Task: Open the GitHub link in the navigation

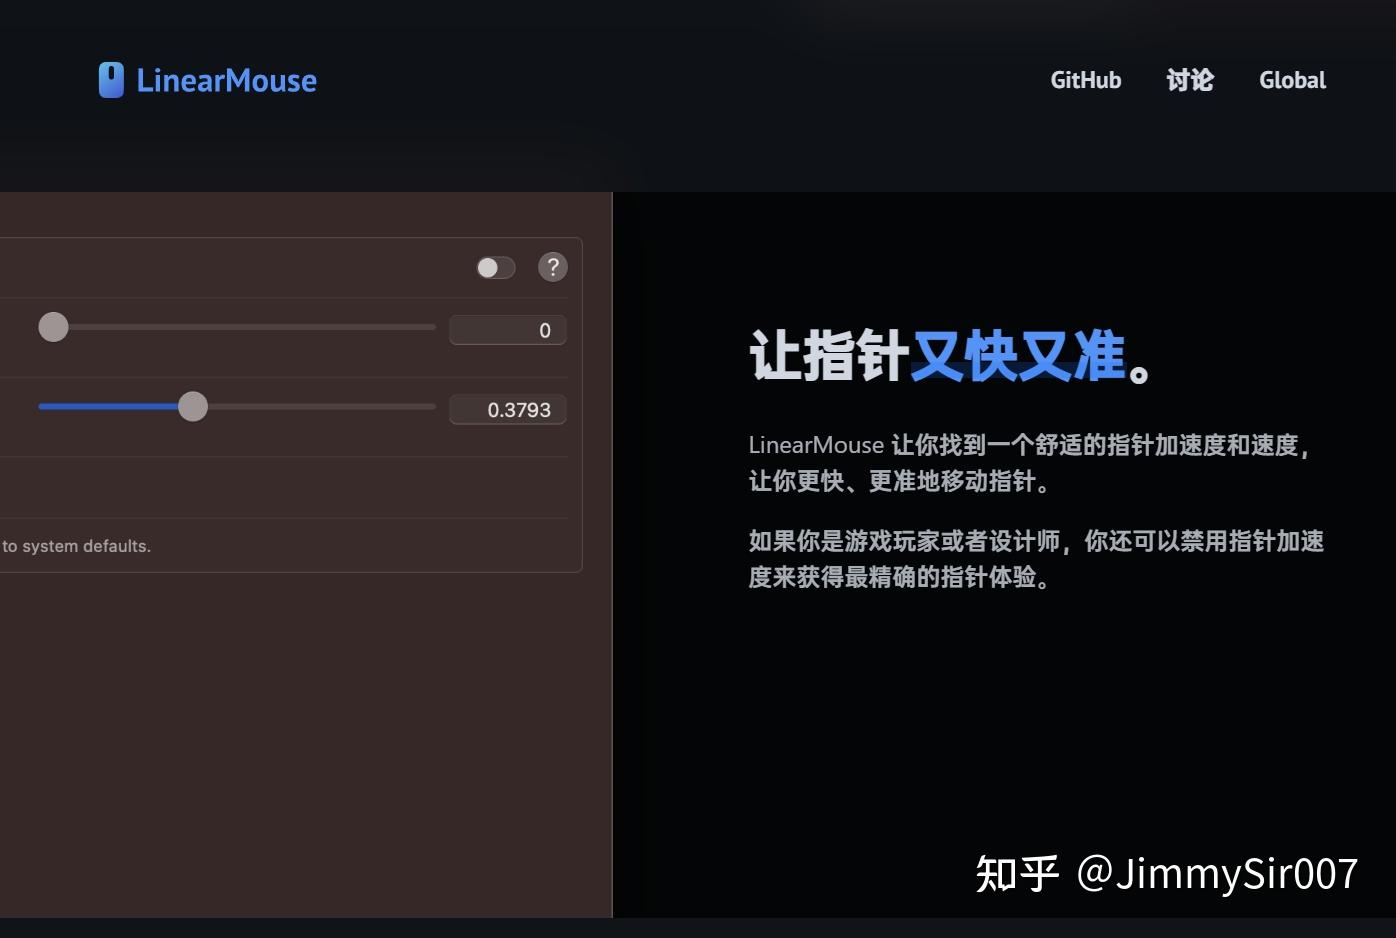Action: pos(1085,80)
